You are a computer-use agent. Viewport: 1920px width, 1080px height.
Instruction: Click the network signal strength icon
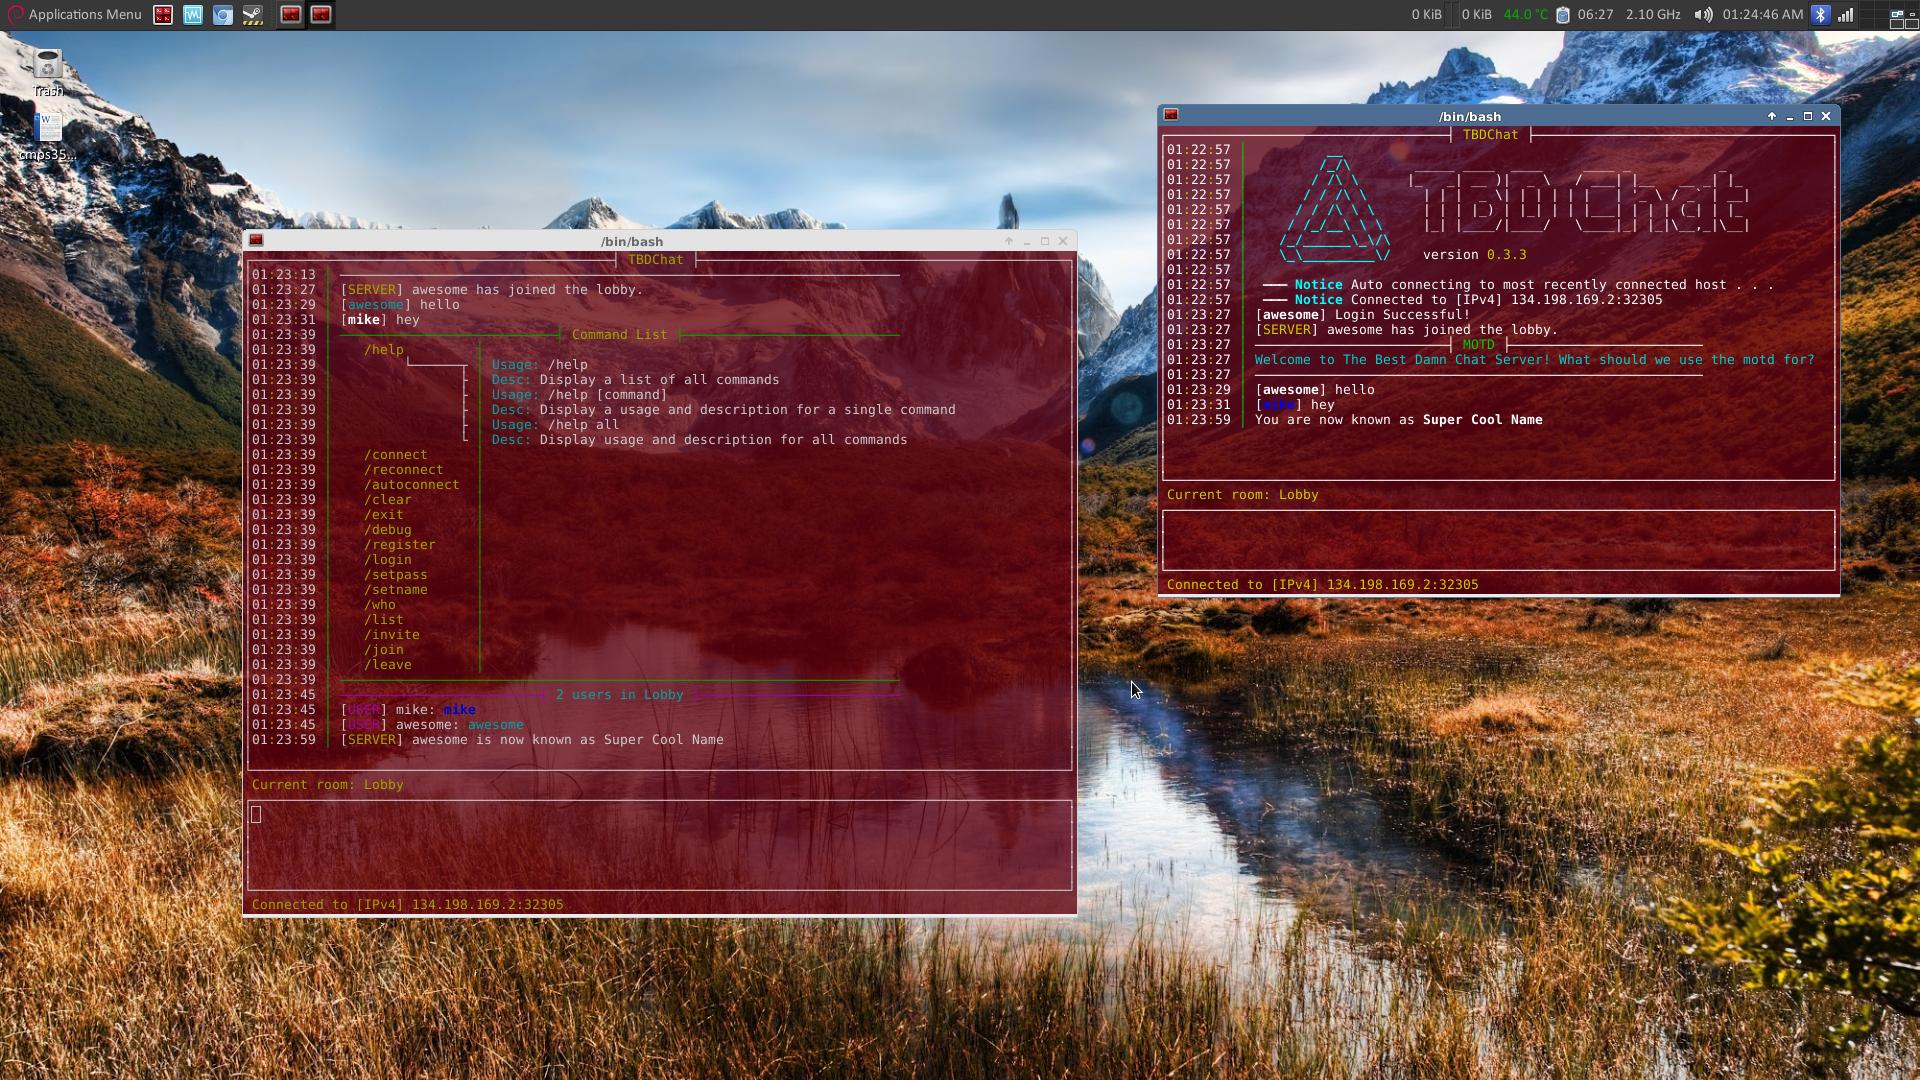point(1846,14)
